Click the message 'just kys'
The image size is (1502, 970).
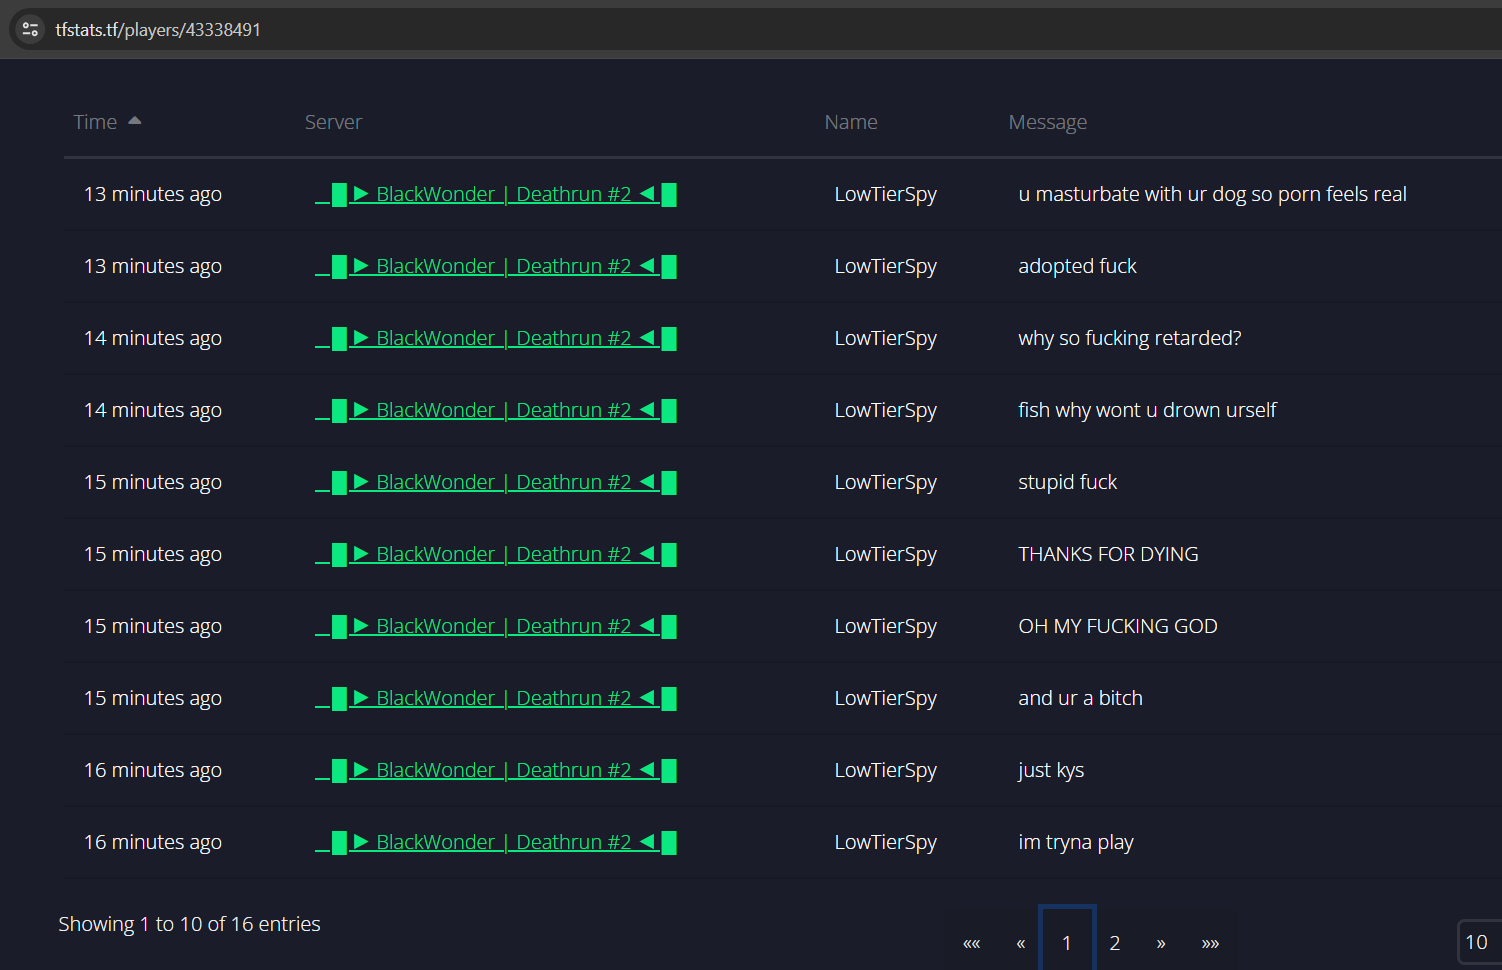tap(1051, 770)
